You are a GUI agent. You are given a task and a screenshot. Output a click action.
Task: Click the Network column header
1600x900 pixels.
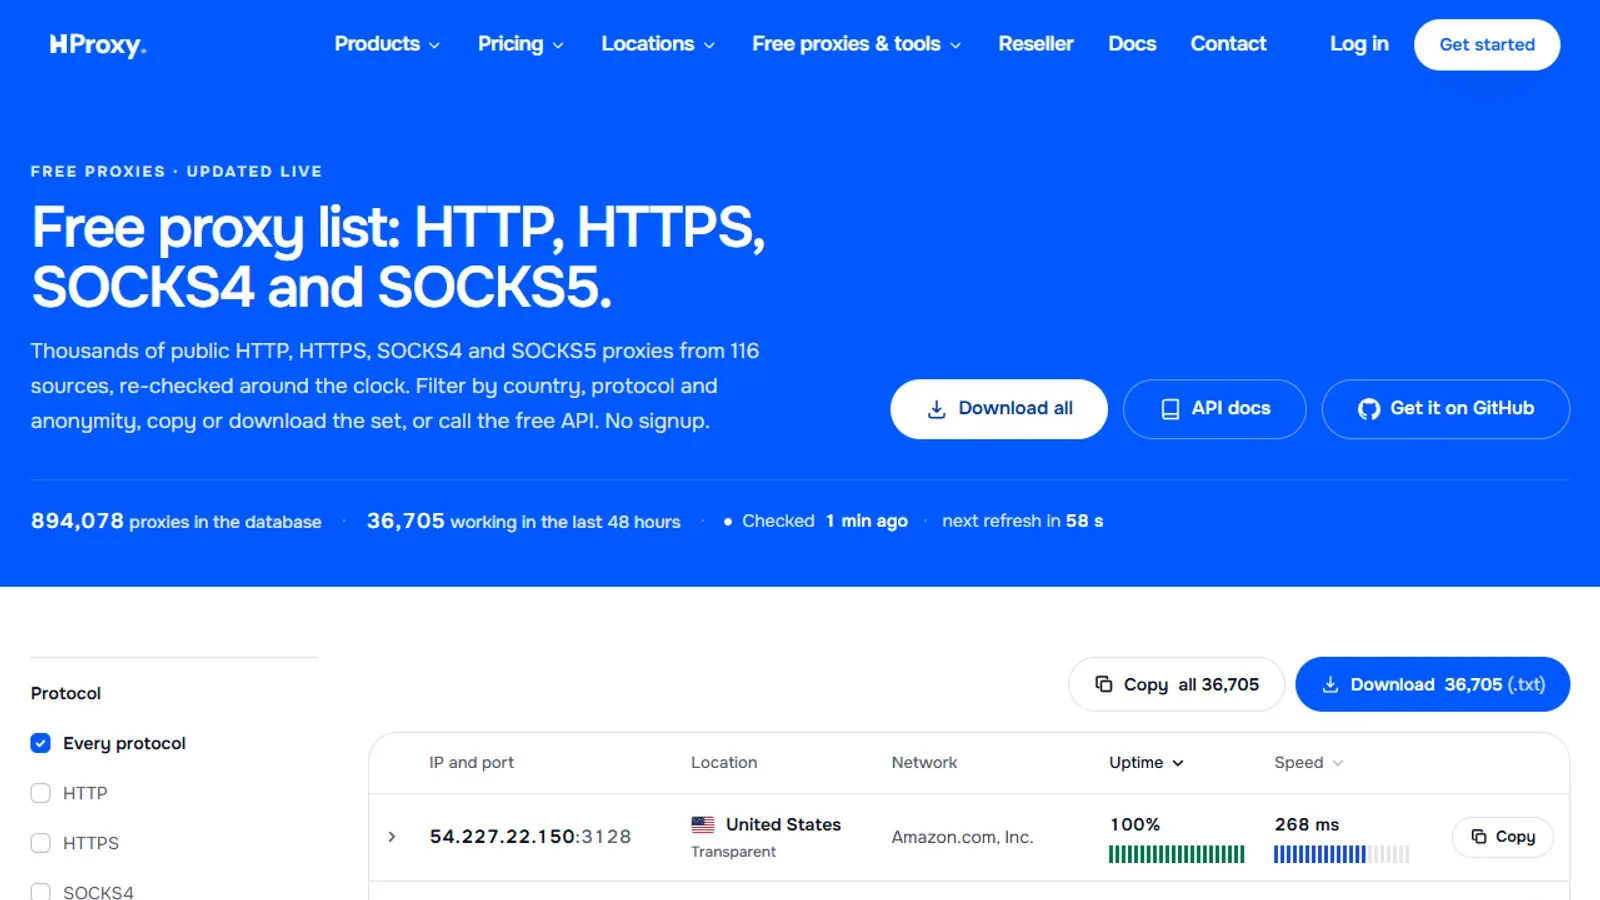click(924, 763)
